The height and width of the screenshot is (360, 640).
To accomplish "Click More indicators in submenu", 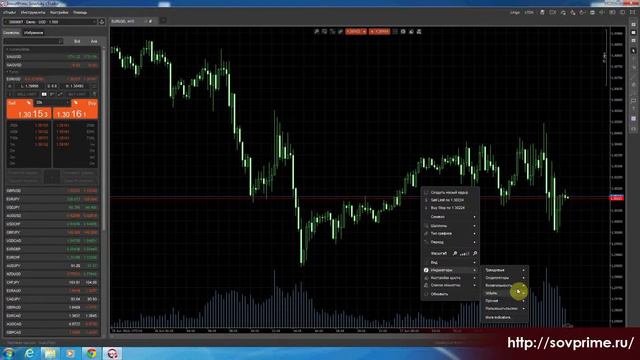I will point(505,317).
